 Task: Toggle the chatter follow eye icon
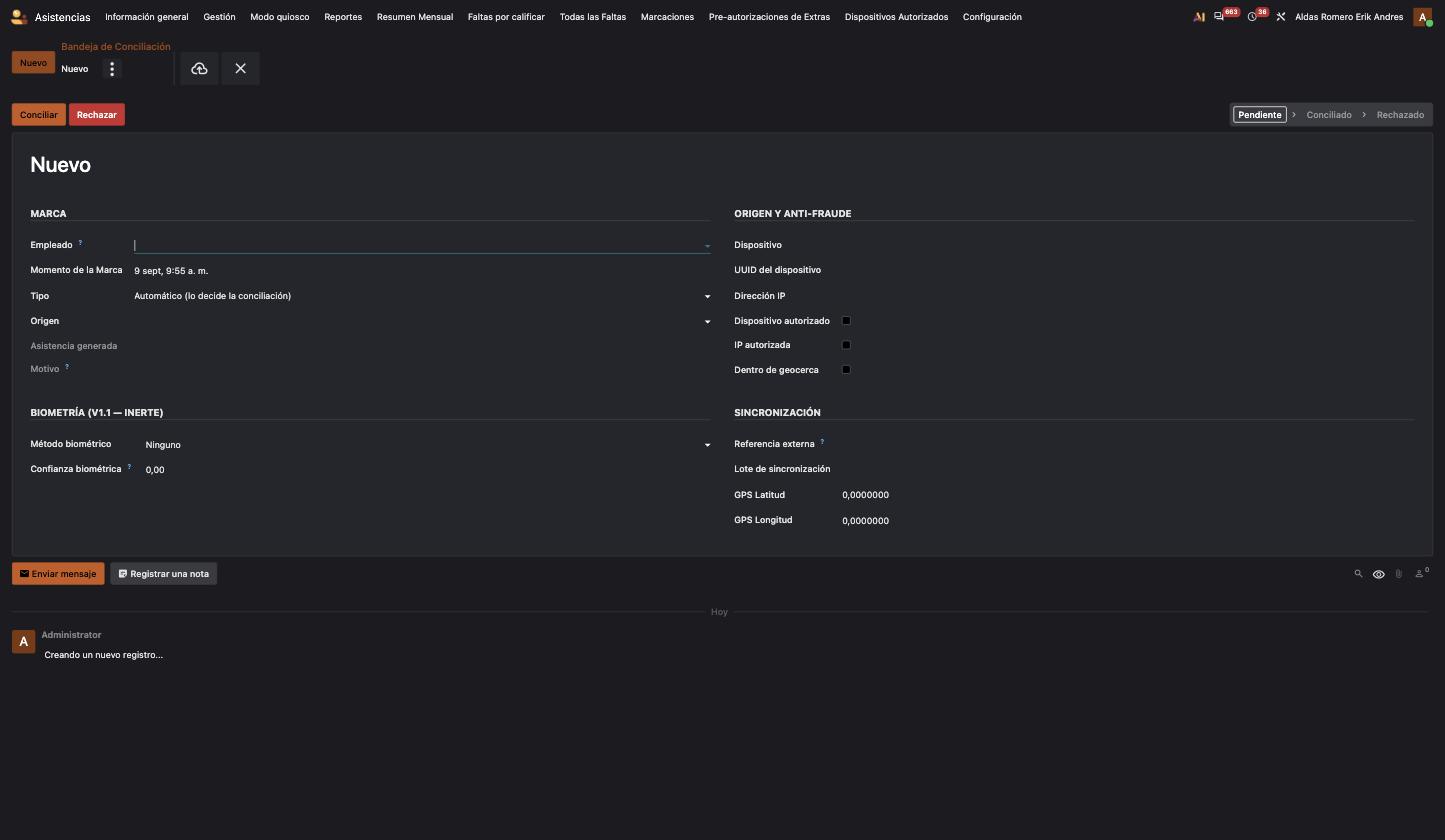pyautogui.click(x=1378, y=574)
